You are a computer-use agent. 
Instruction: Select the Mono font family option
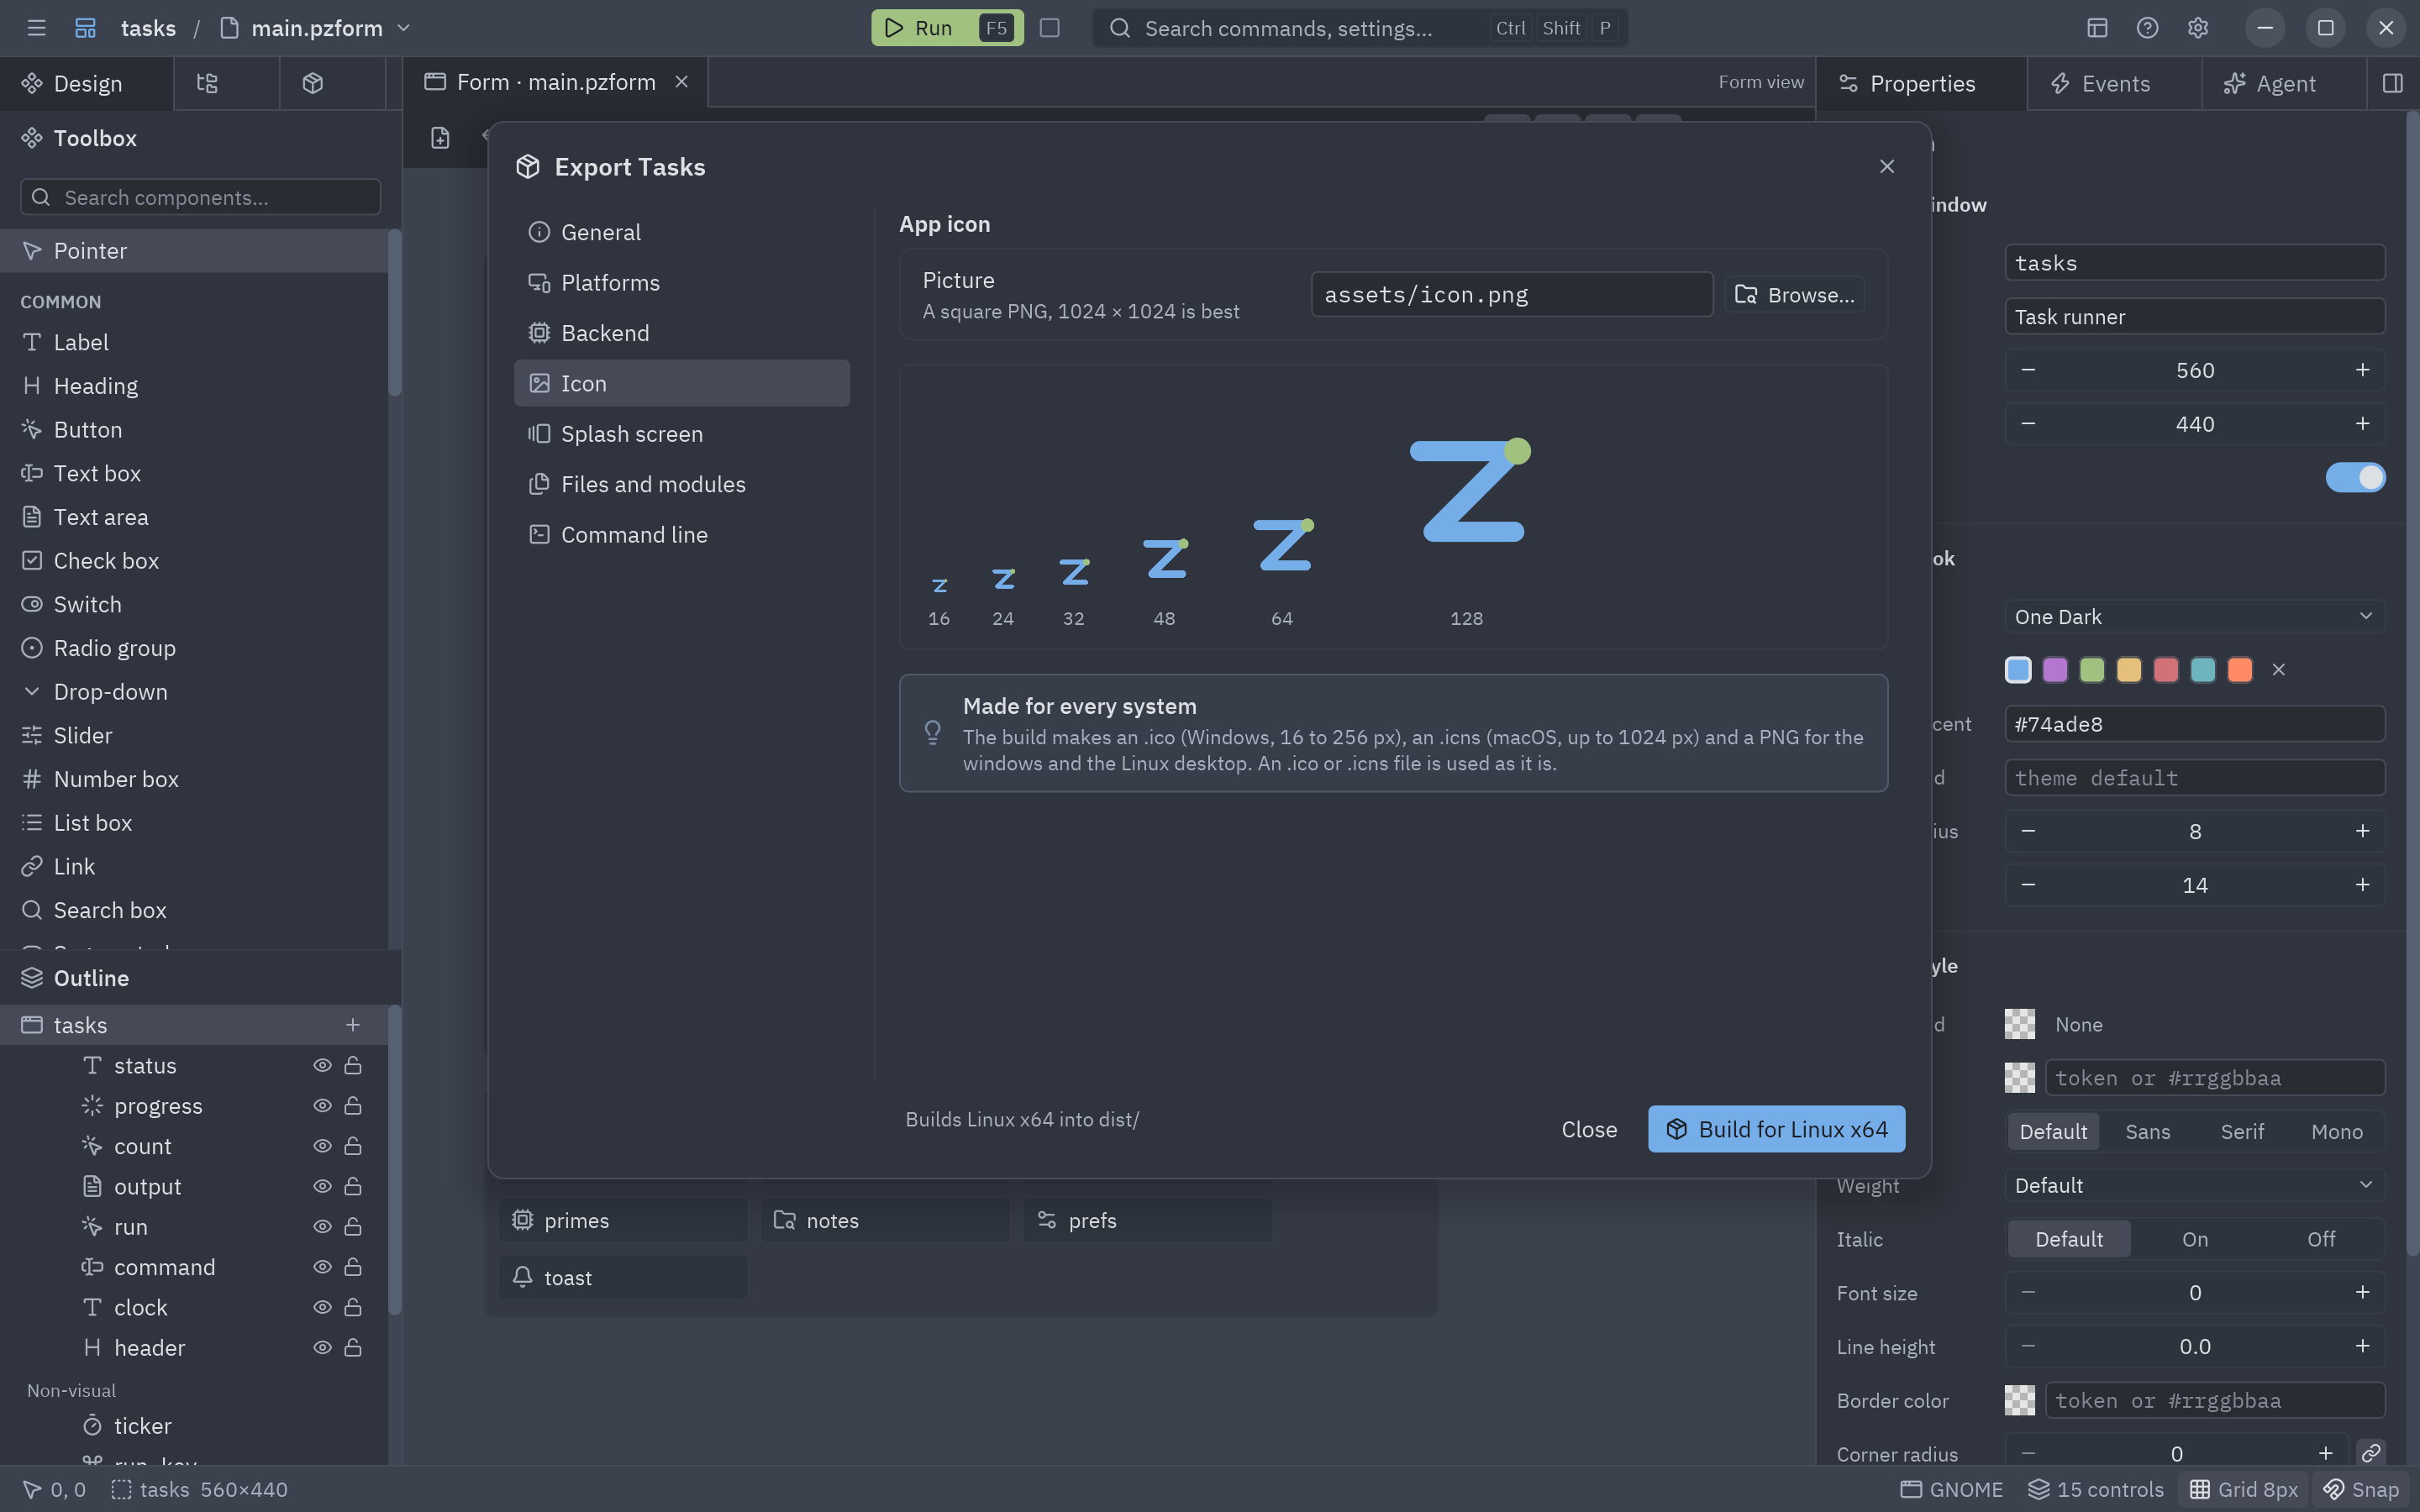coord(2336,1131)
